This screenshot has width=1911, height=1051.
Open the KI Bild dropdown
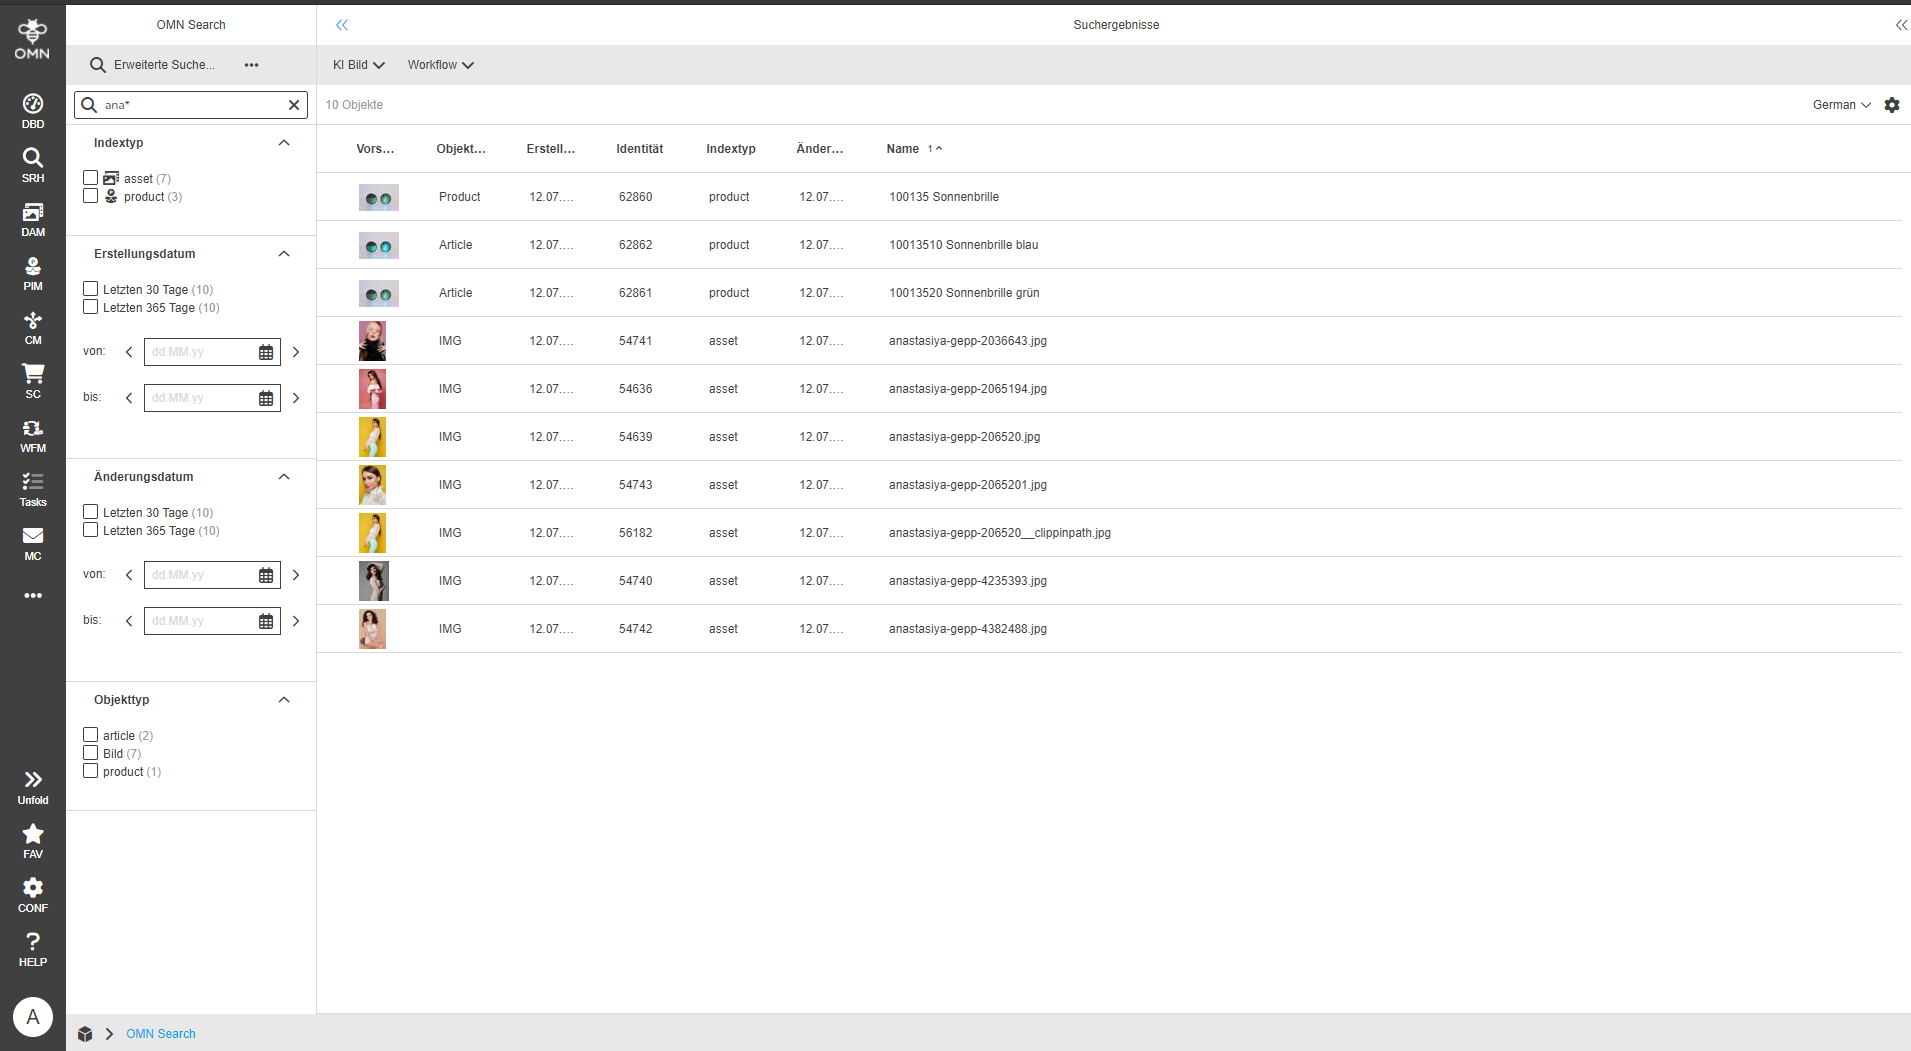click(357, 64)
